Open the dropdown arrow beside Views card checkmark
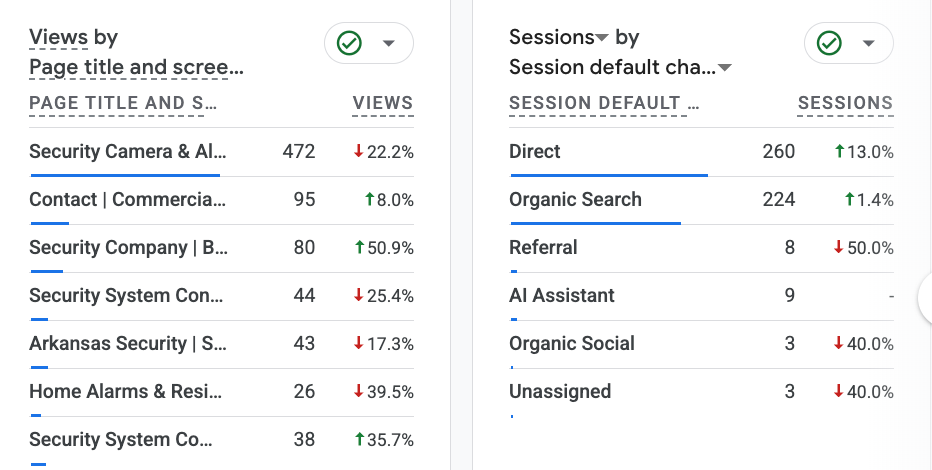The width and height of the screenshot is (932, 470). point(389,43)
